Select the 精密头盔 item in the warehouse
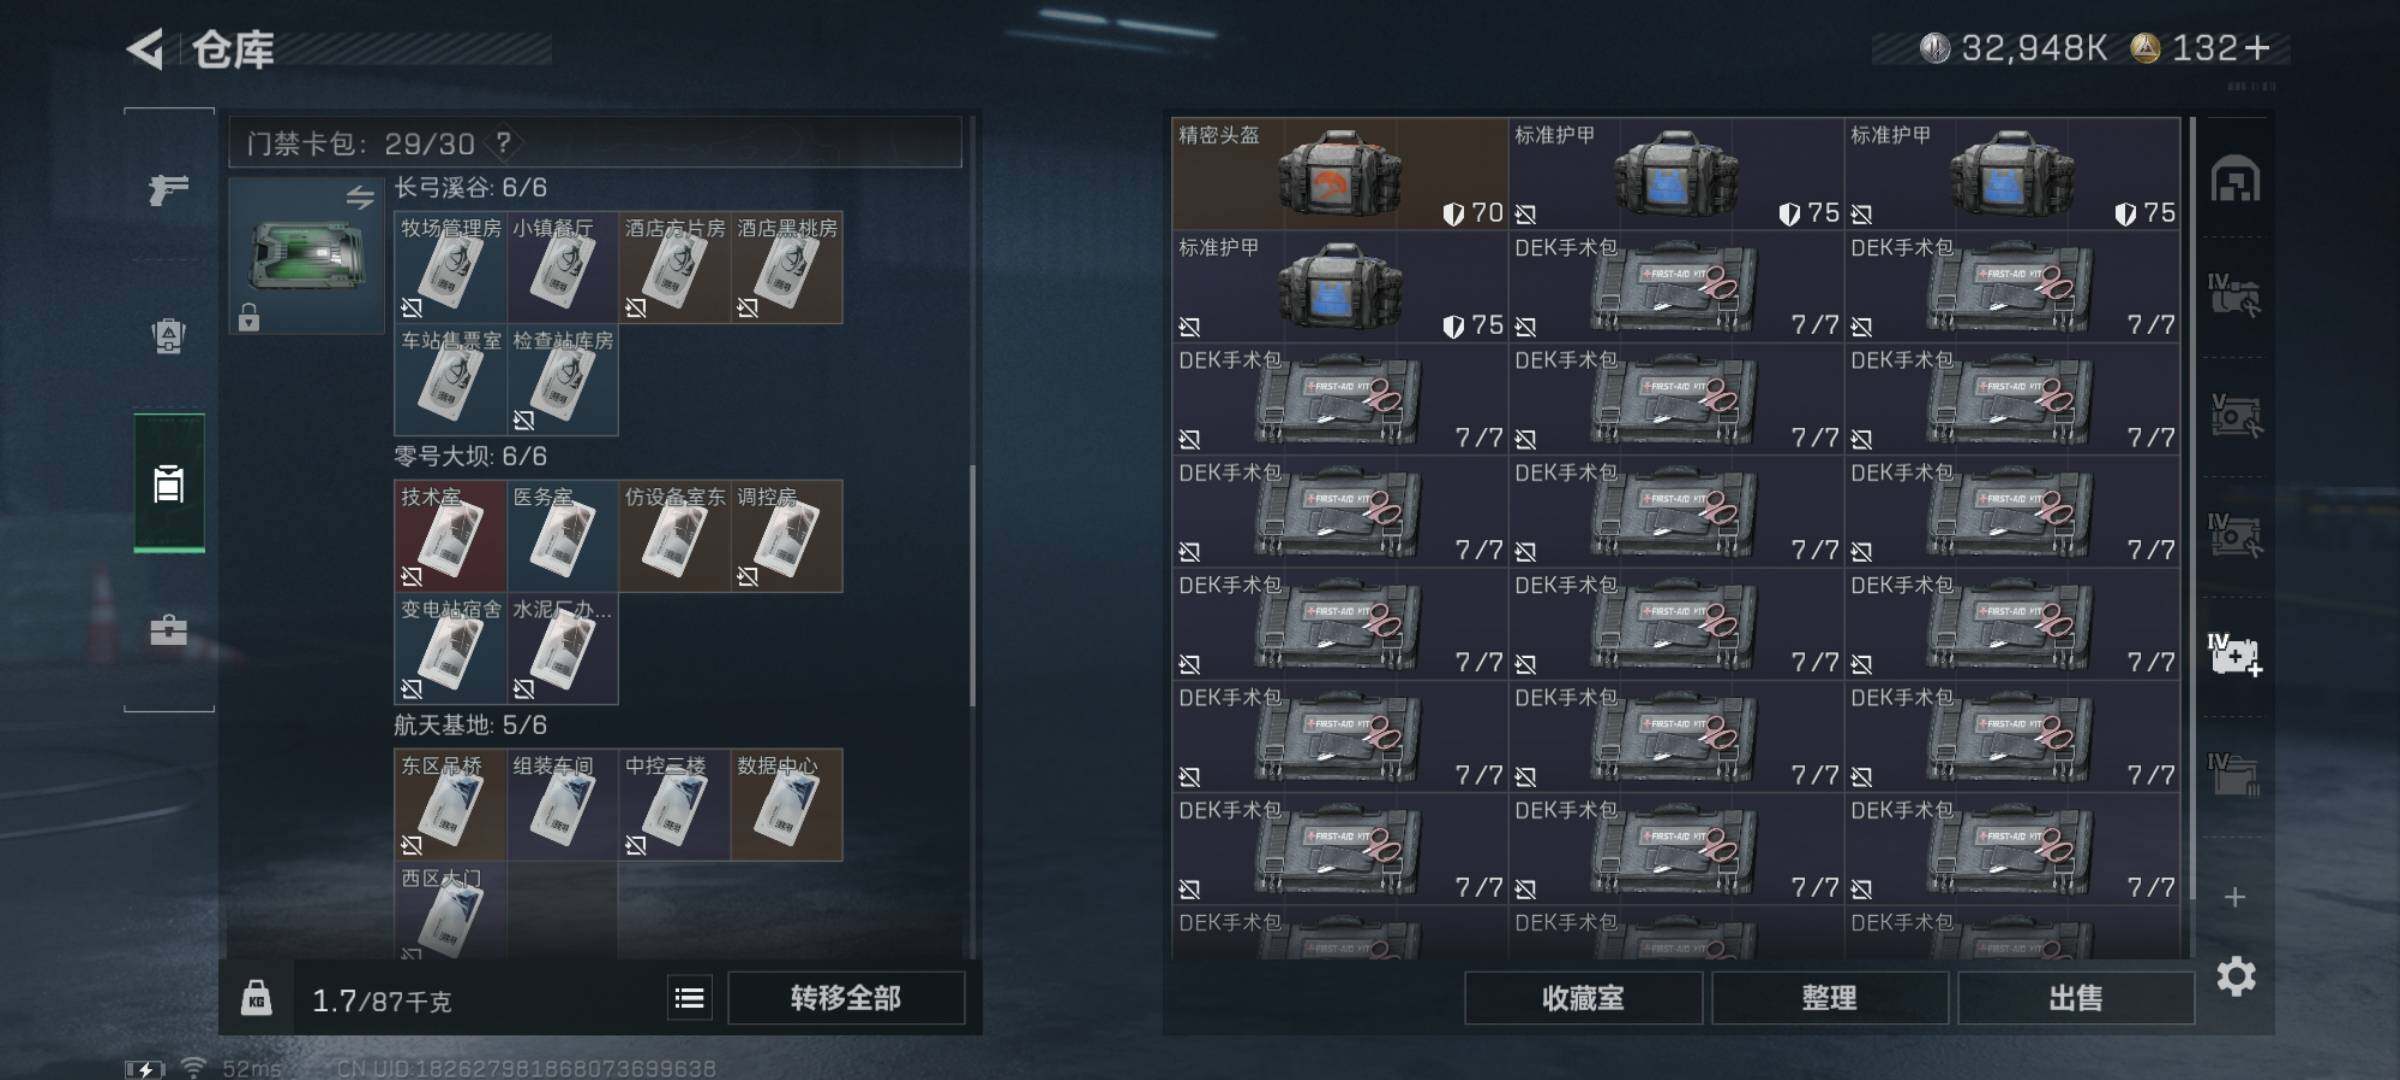Image resolution: width=2400 pixels, height=1080 pixels. [x=1339, y=174]
